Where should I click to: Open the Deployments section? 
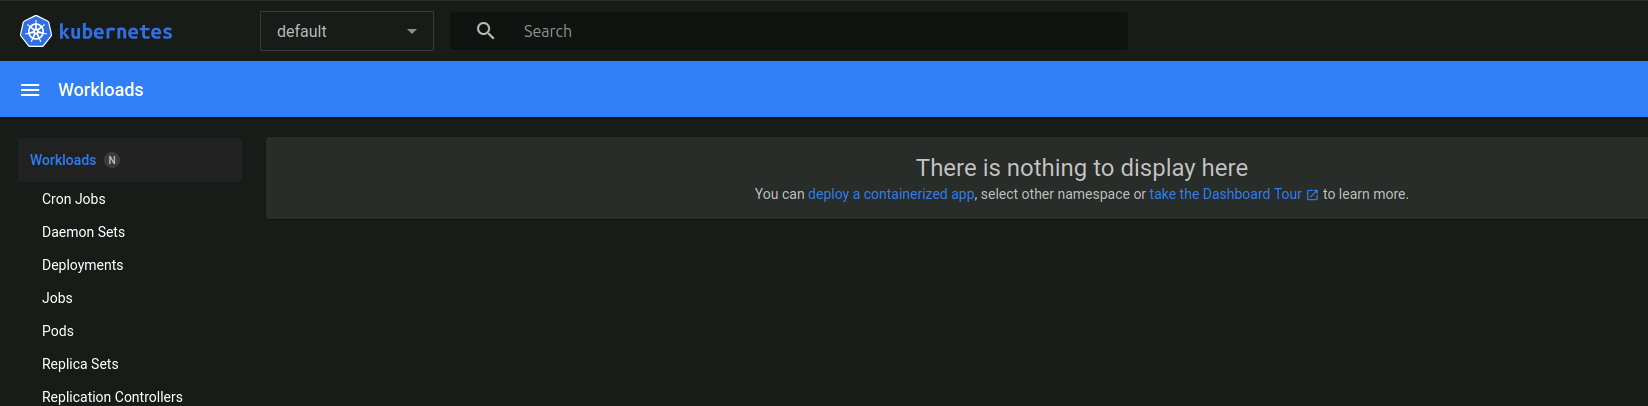[83, 265]
